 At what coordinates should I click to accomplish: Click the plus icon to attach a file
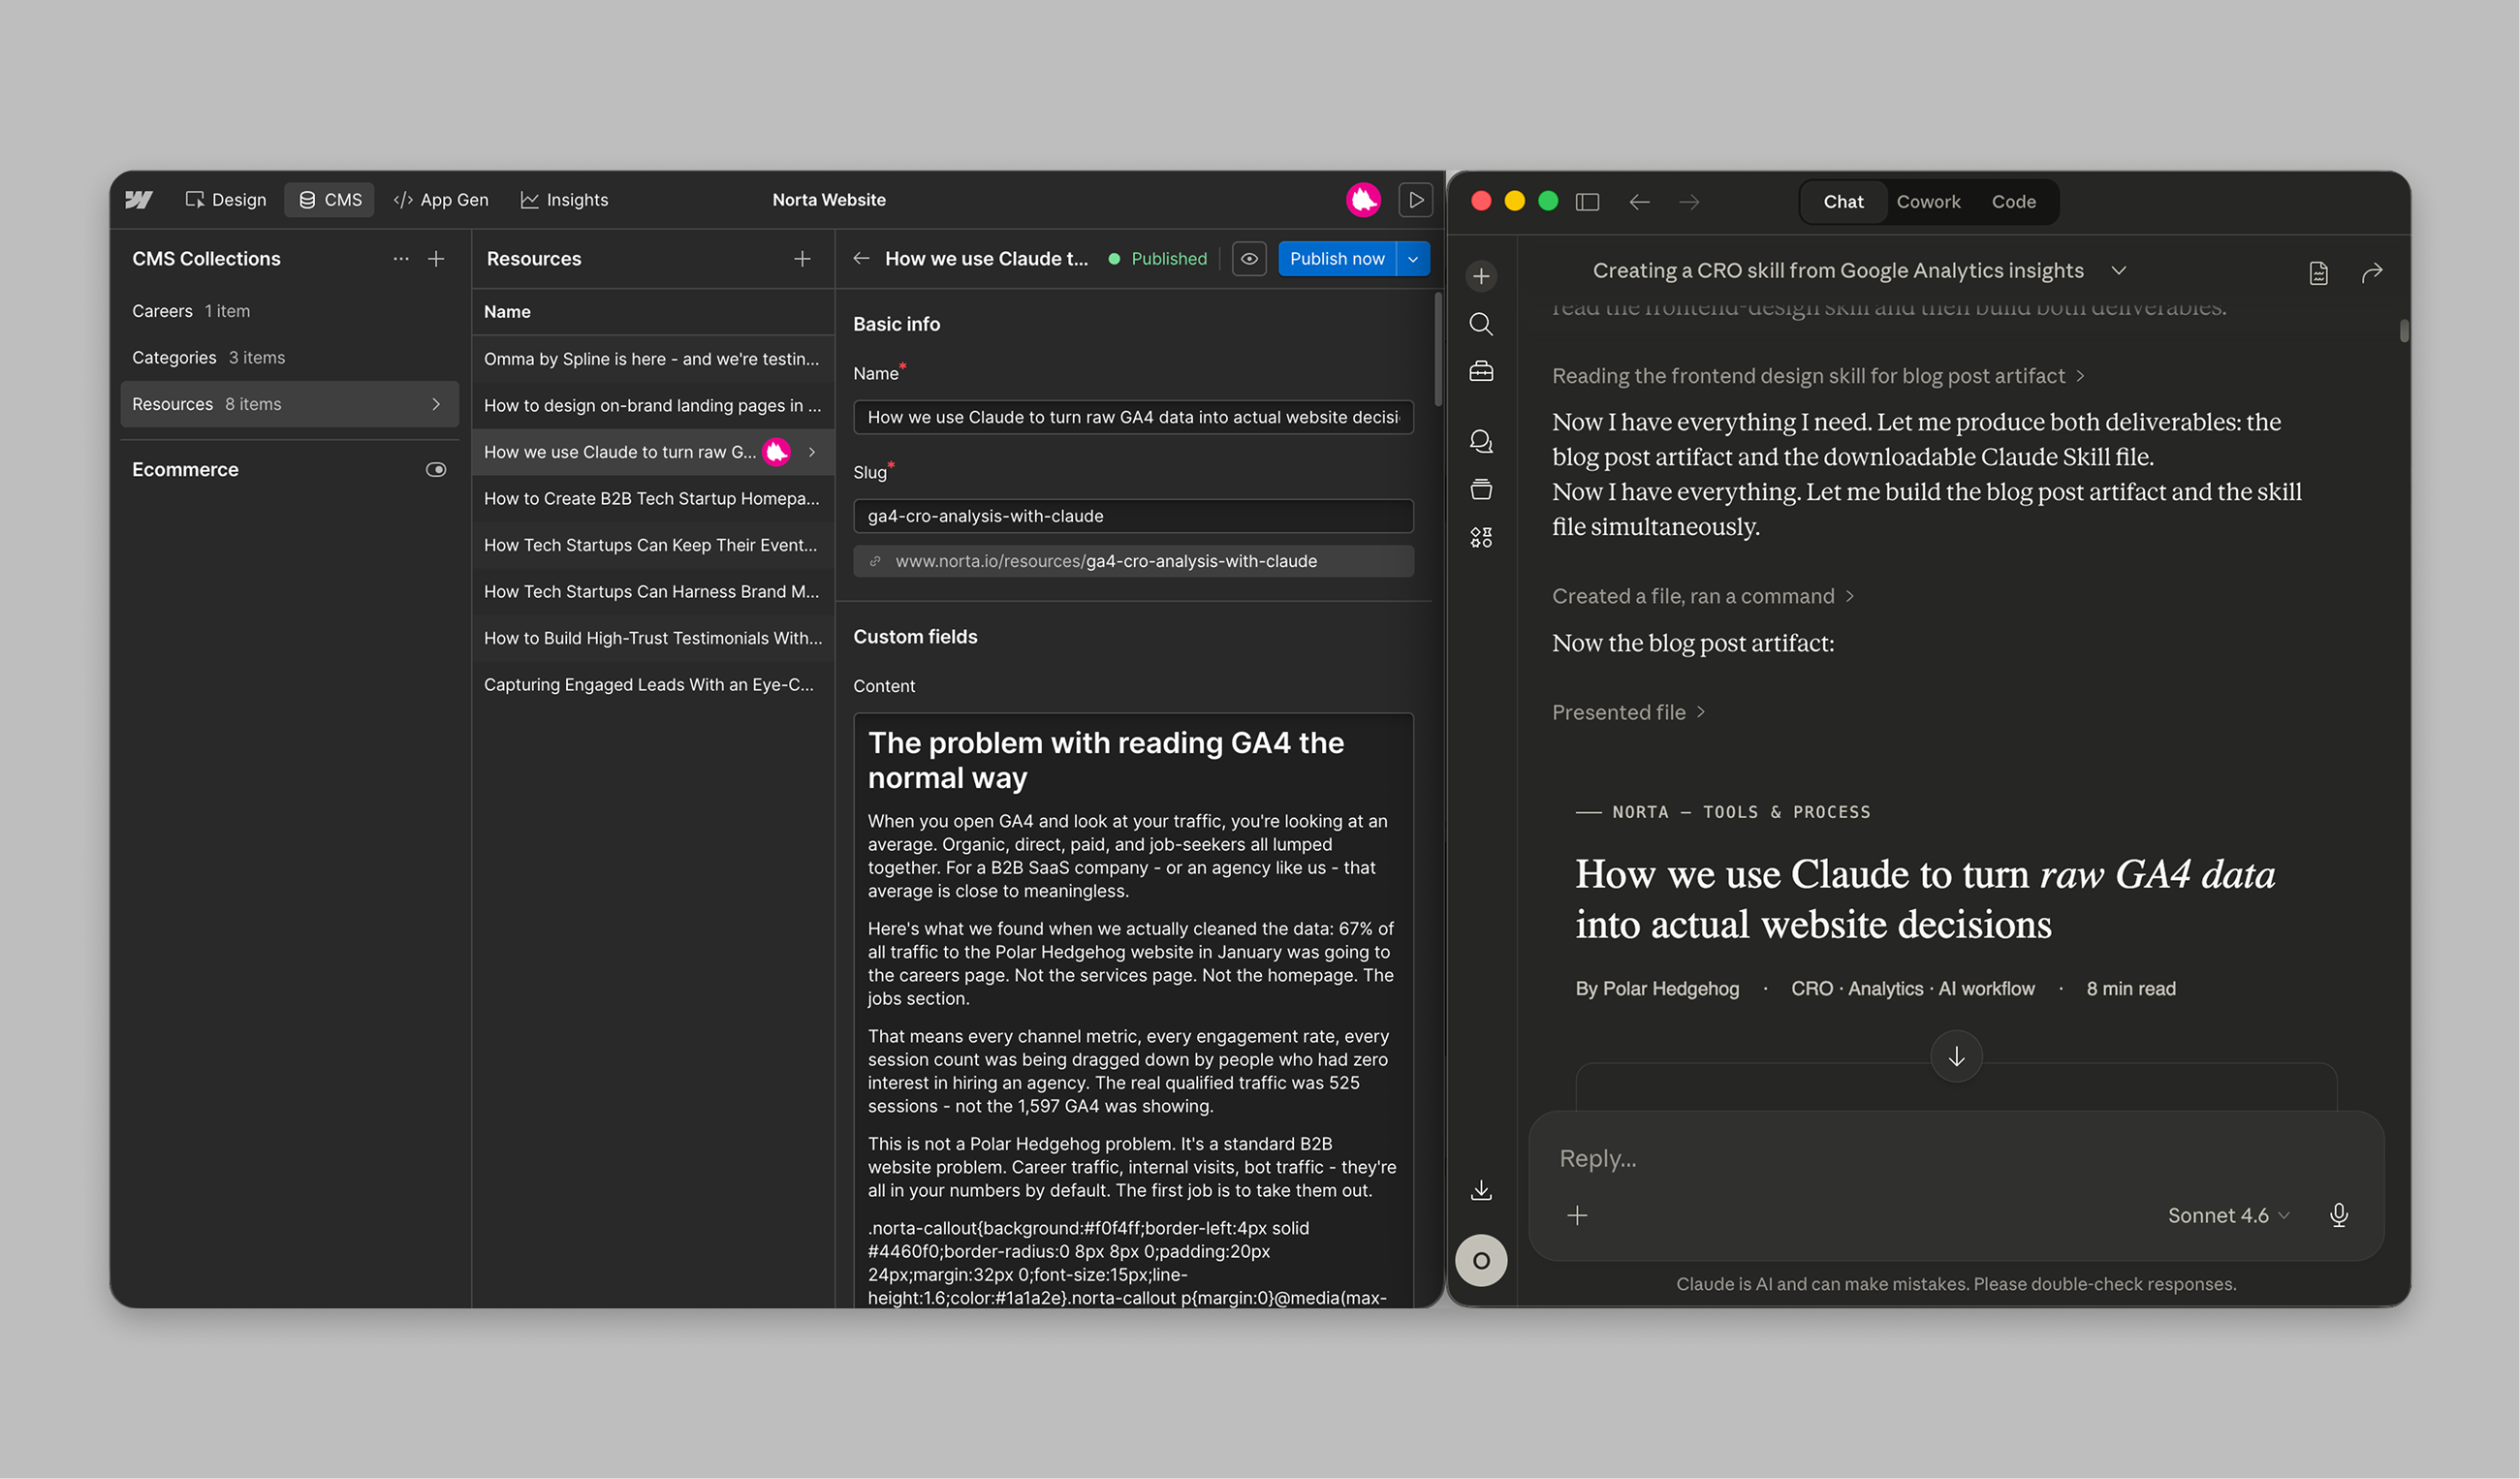point(1577,1215)
